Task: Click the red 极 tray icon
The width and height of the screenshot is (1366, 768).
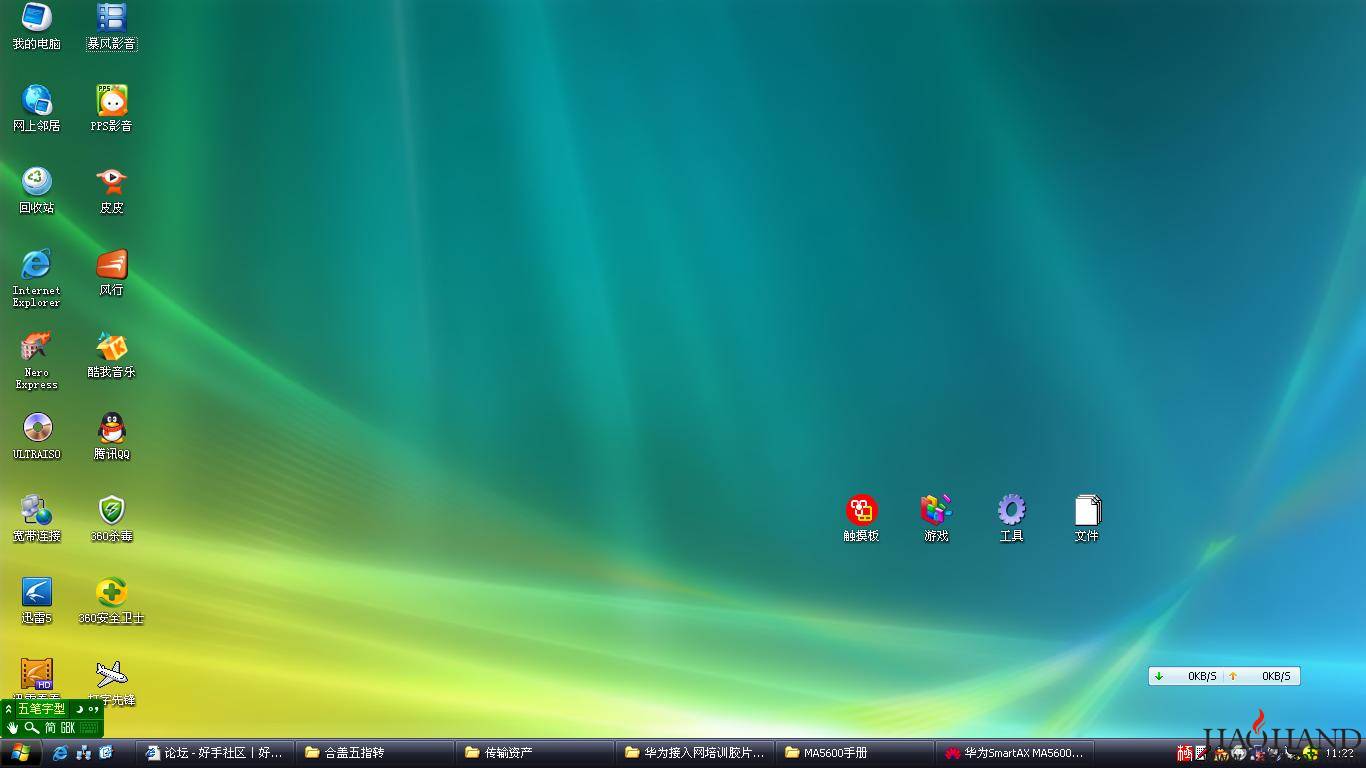Action: point(1185,753)
